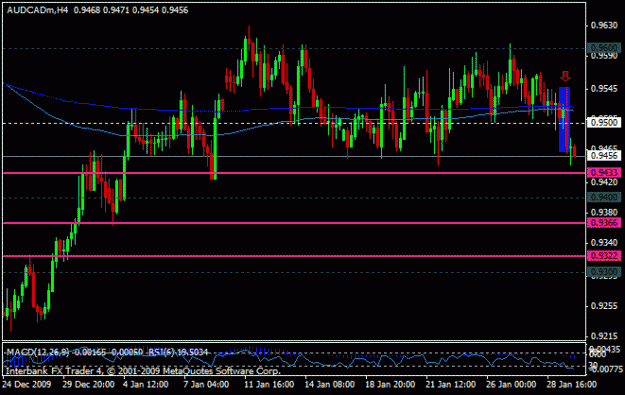
Task: Select the pink horizontal line at 0.9322
Action: click(294, 256)
